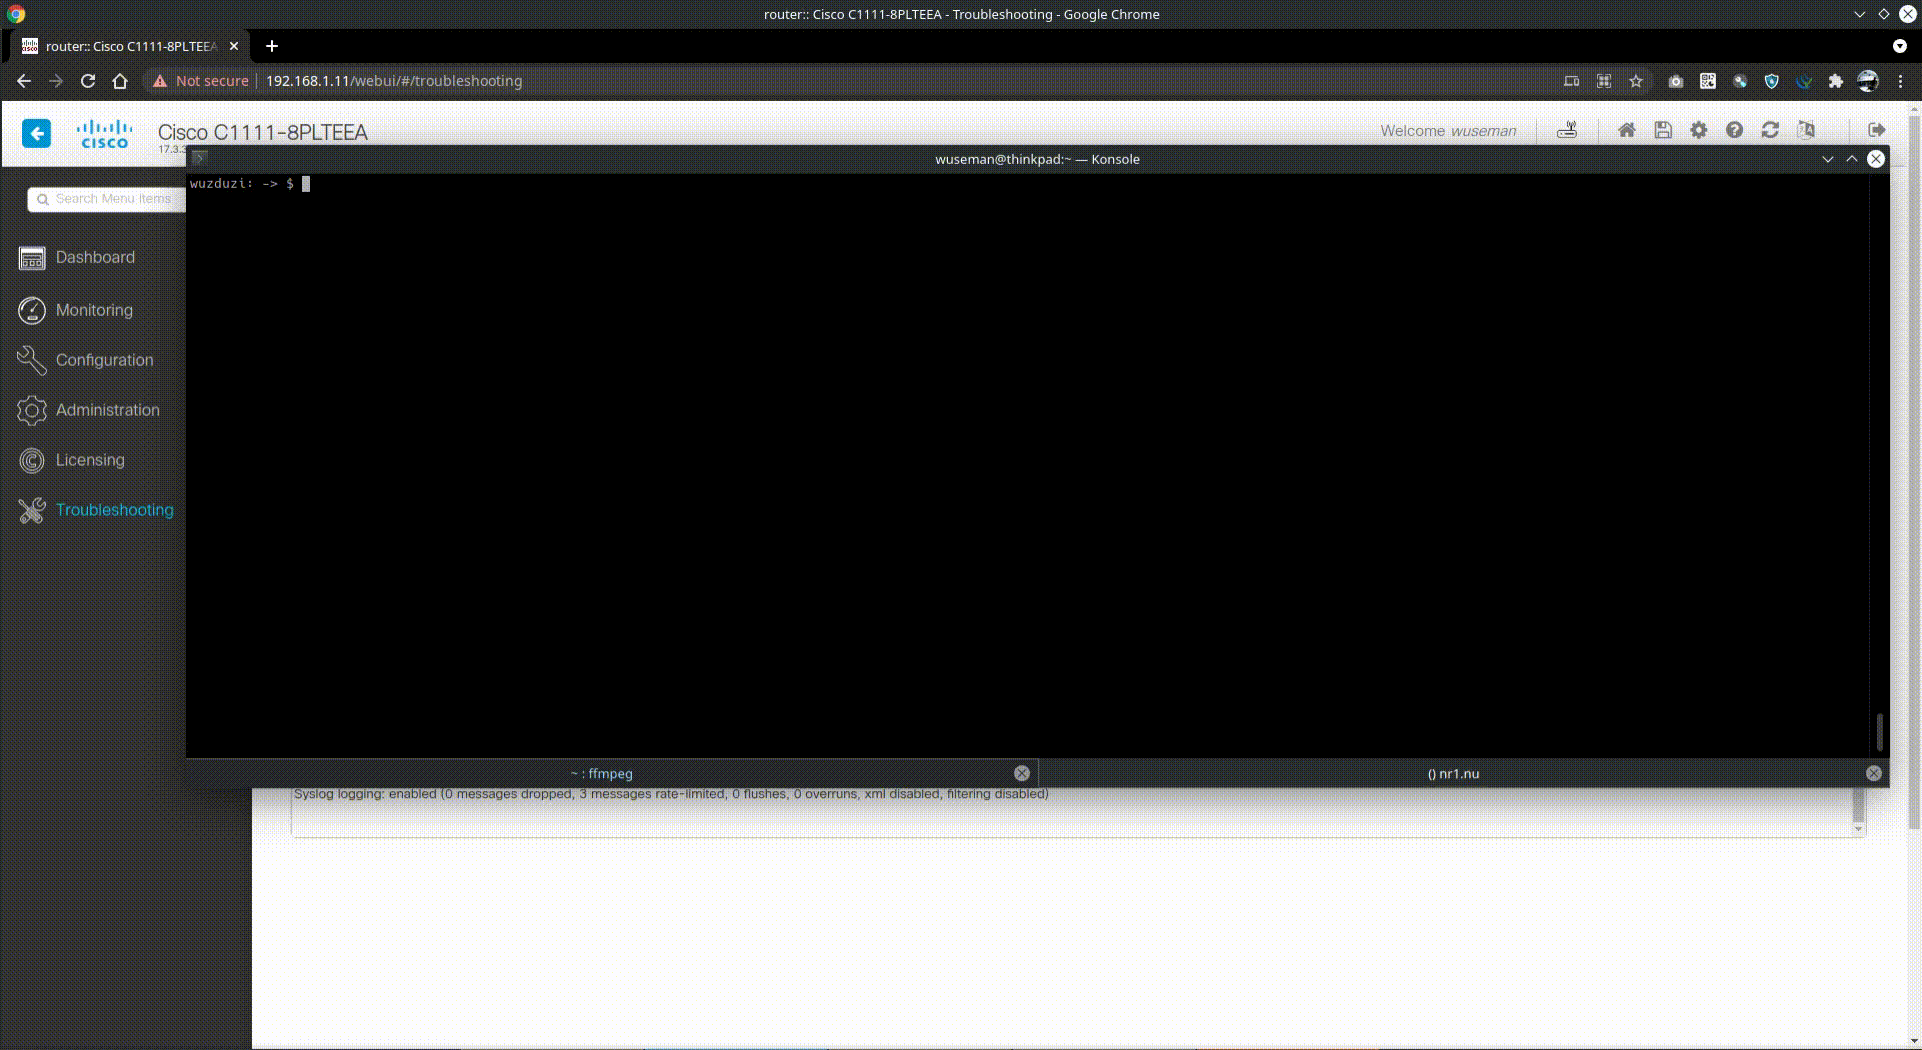The width and height of the screenshot is (1922, 1050).
Task: Open the Konsole dropdown chevron in the titlebar
Action: (1828, 159)
